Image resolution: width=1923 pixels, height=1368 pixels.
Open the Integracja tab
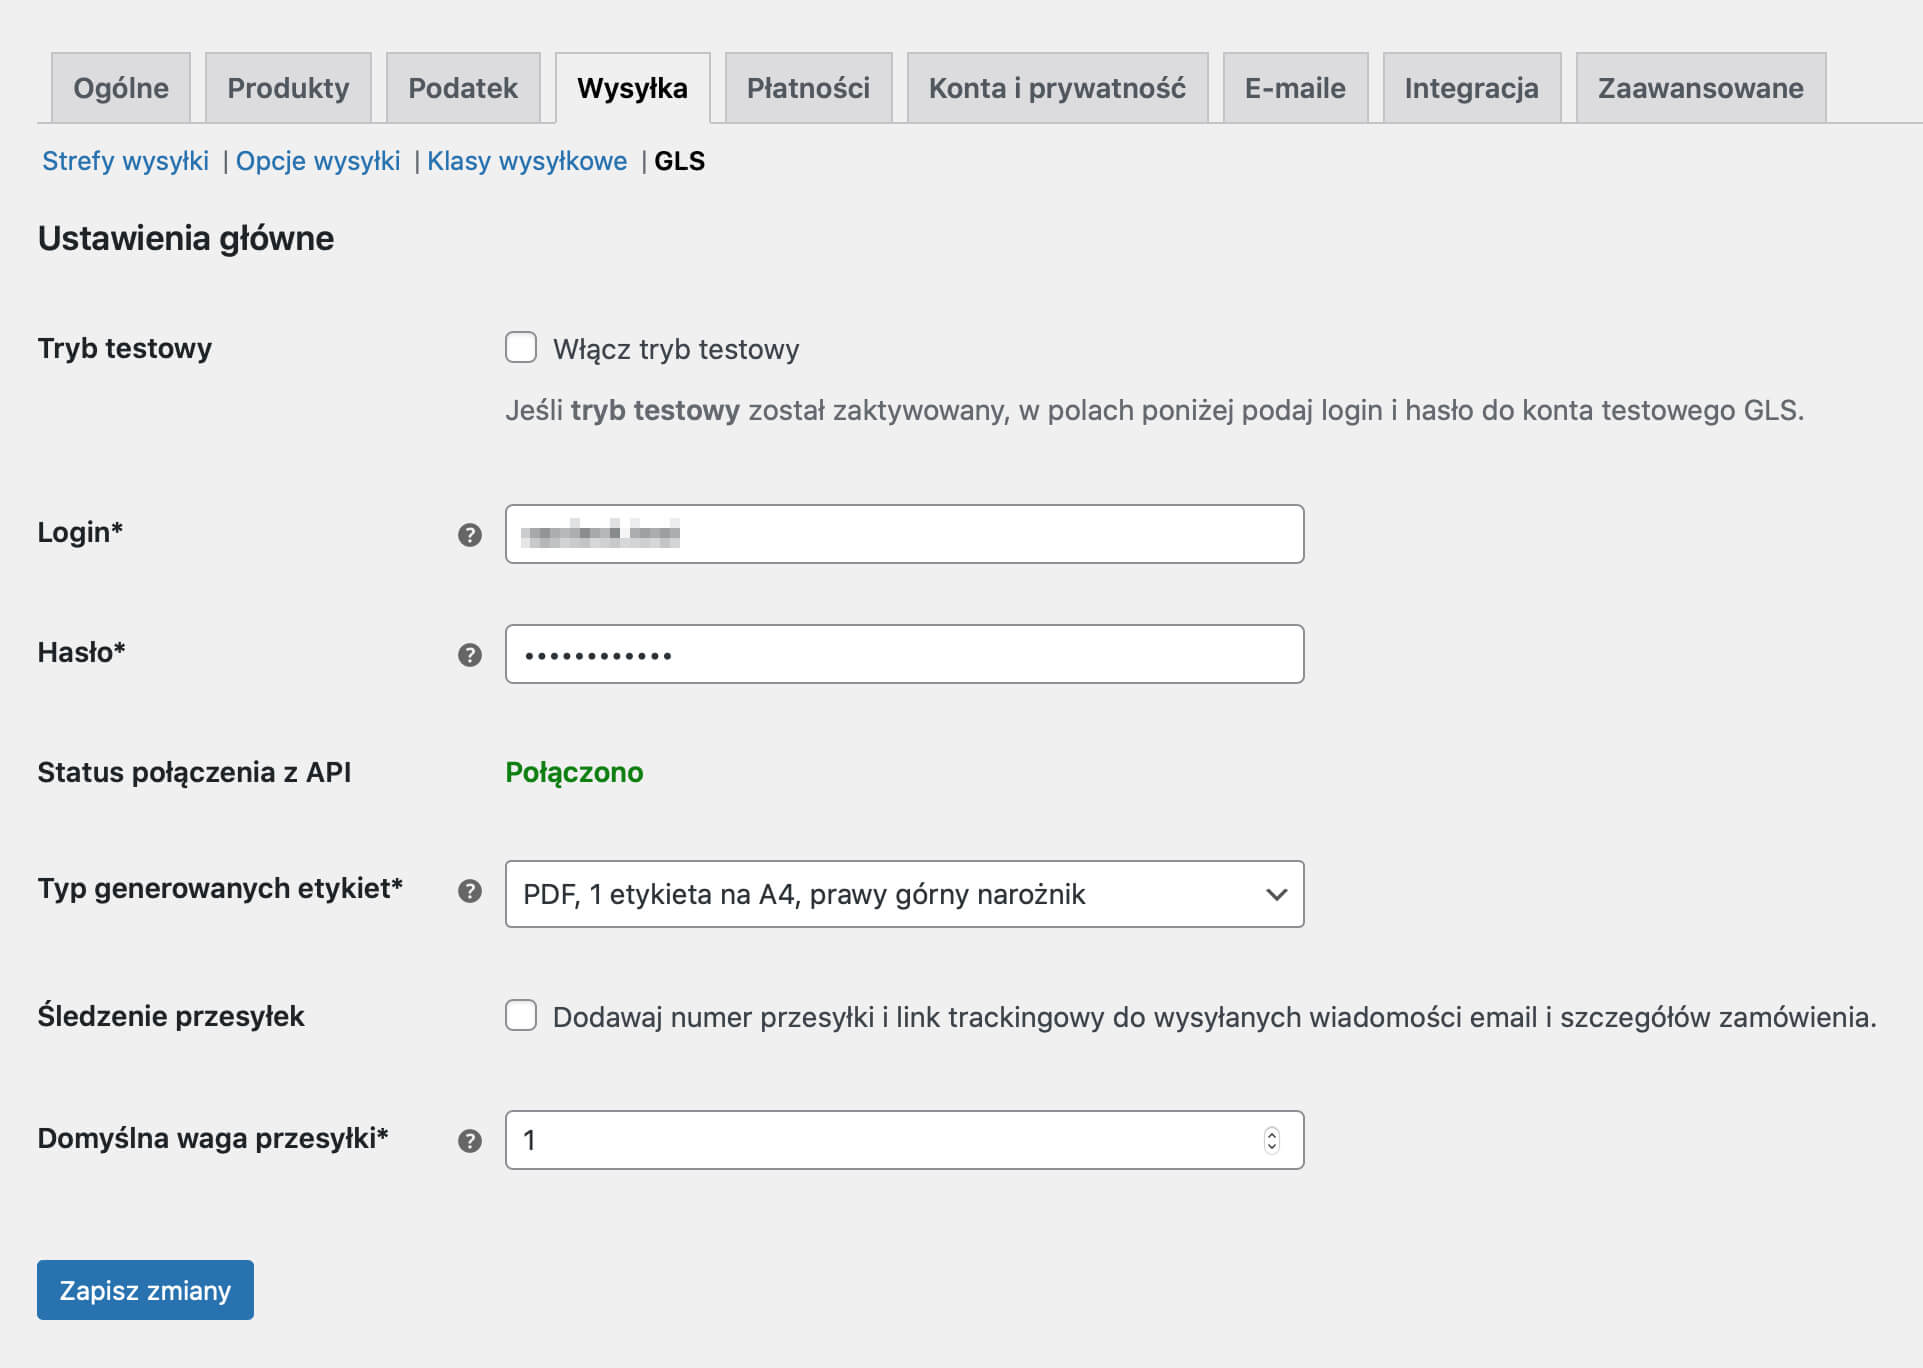click(1471, 88)
